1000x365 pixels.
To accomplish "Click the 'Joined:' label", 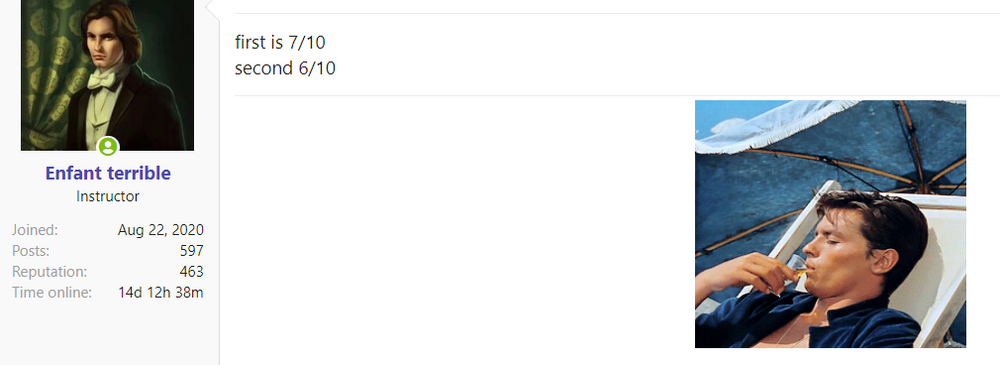I will pyautogui.click(x=34, y=230).
